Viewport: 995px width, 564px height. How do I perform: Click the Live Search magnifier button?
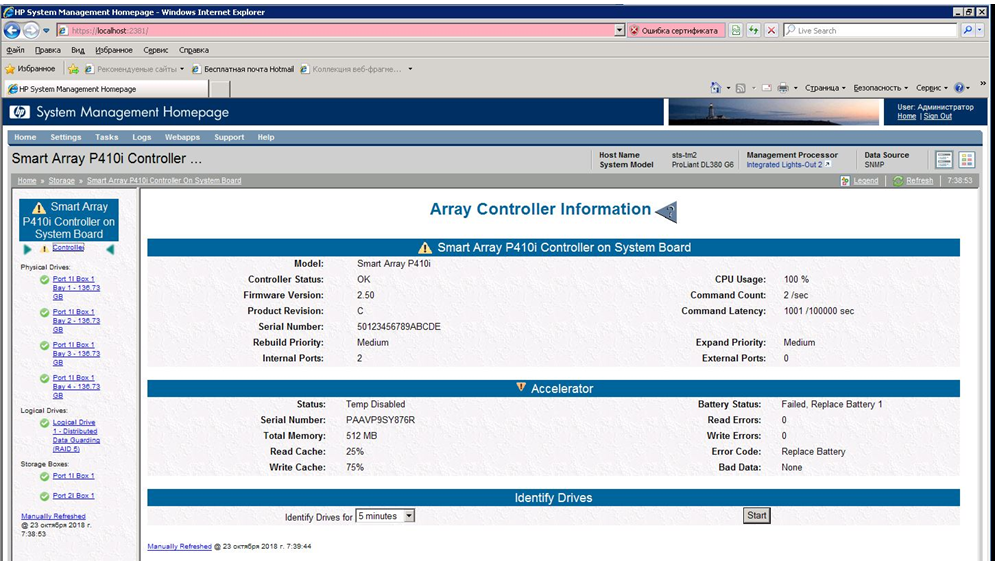click(967, 30)
